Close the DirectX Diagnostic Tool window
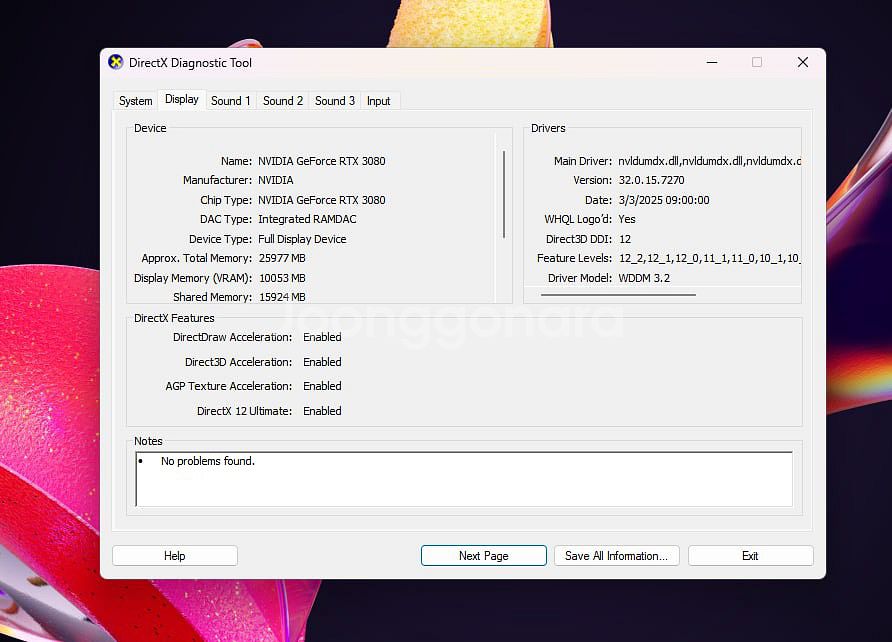The image size is (892, 642). 803,62
